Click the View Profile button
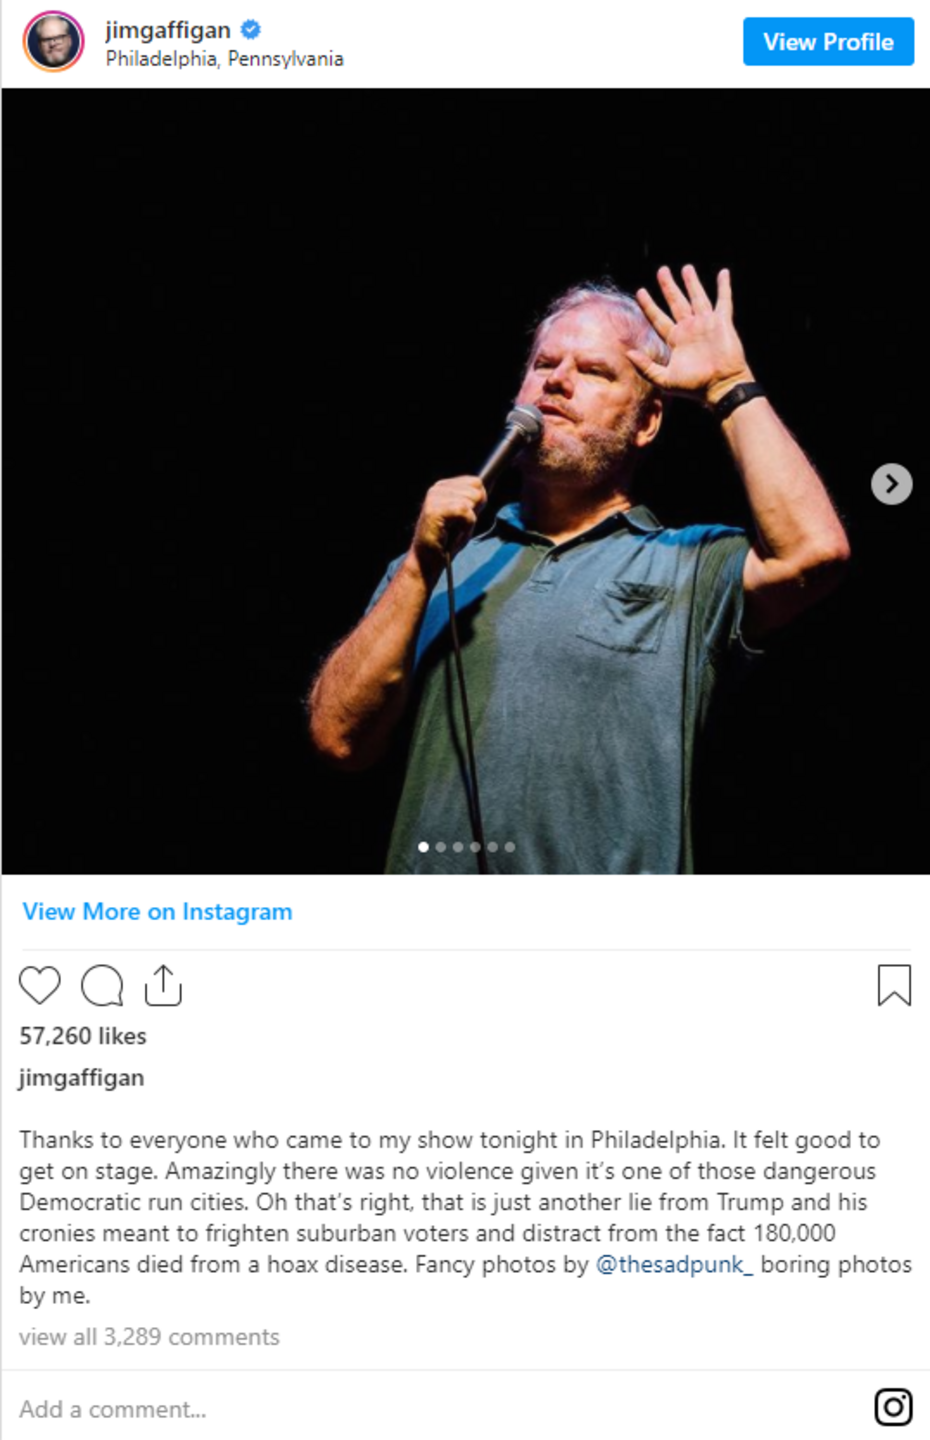930x1440 pixels. click(x=828, y=42)
